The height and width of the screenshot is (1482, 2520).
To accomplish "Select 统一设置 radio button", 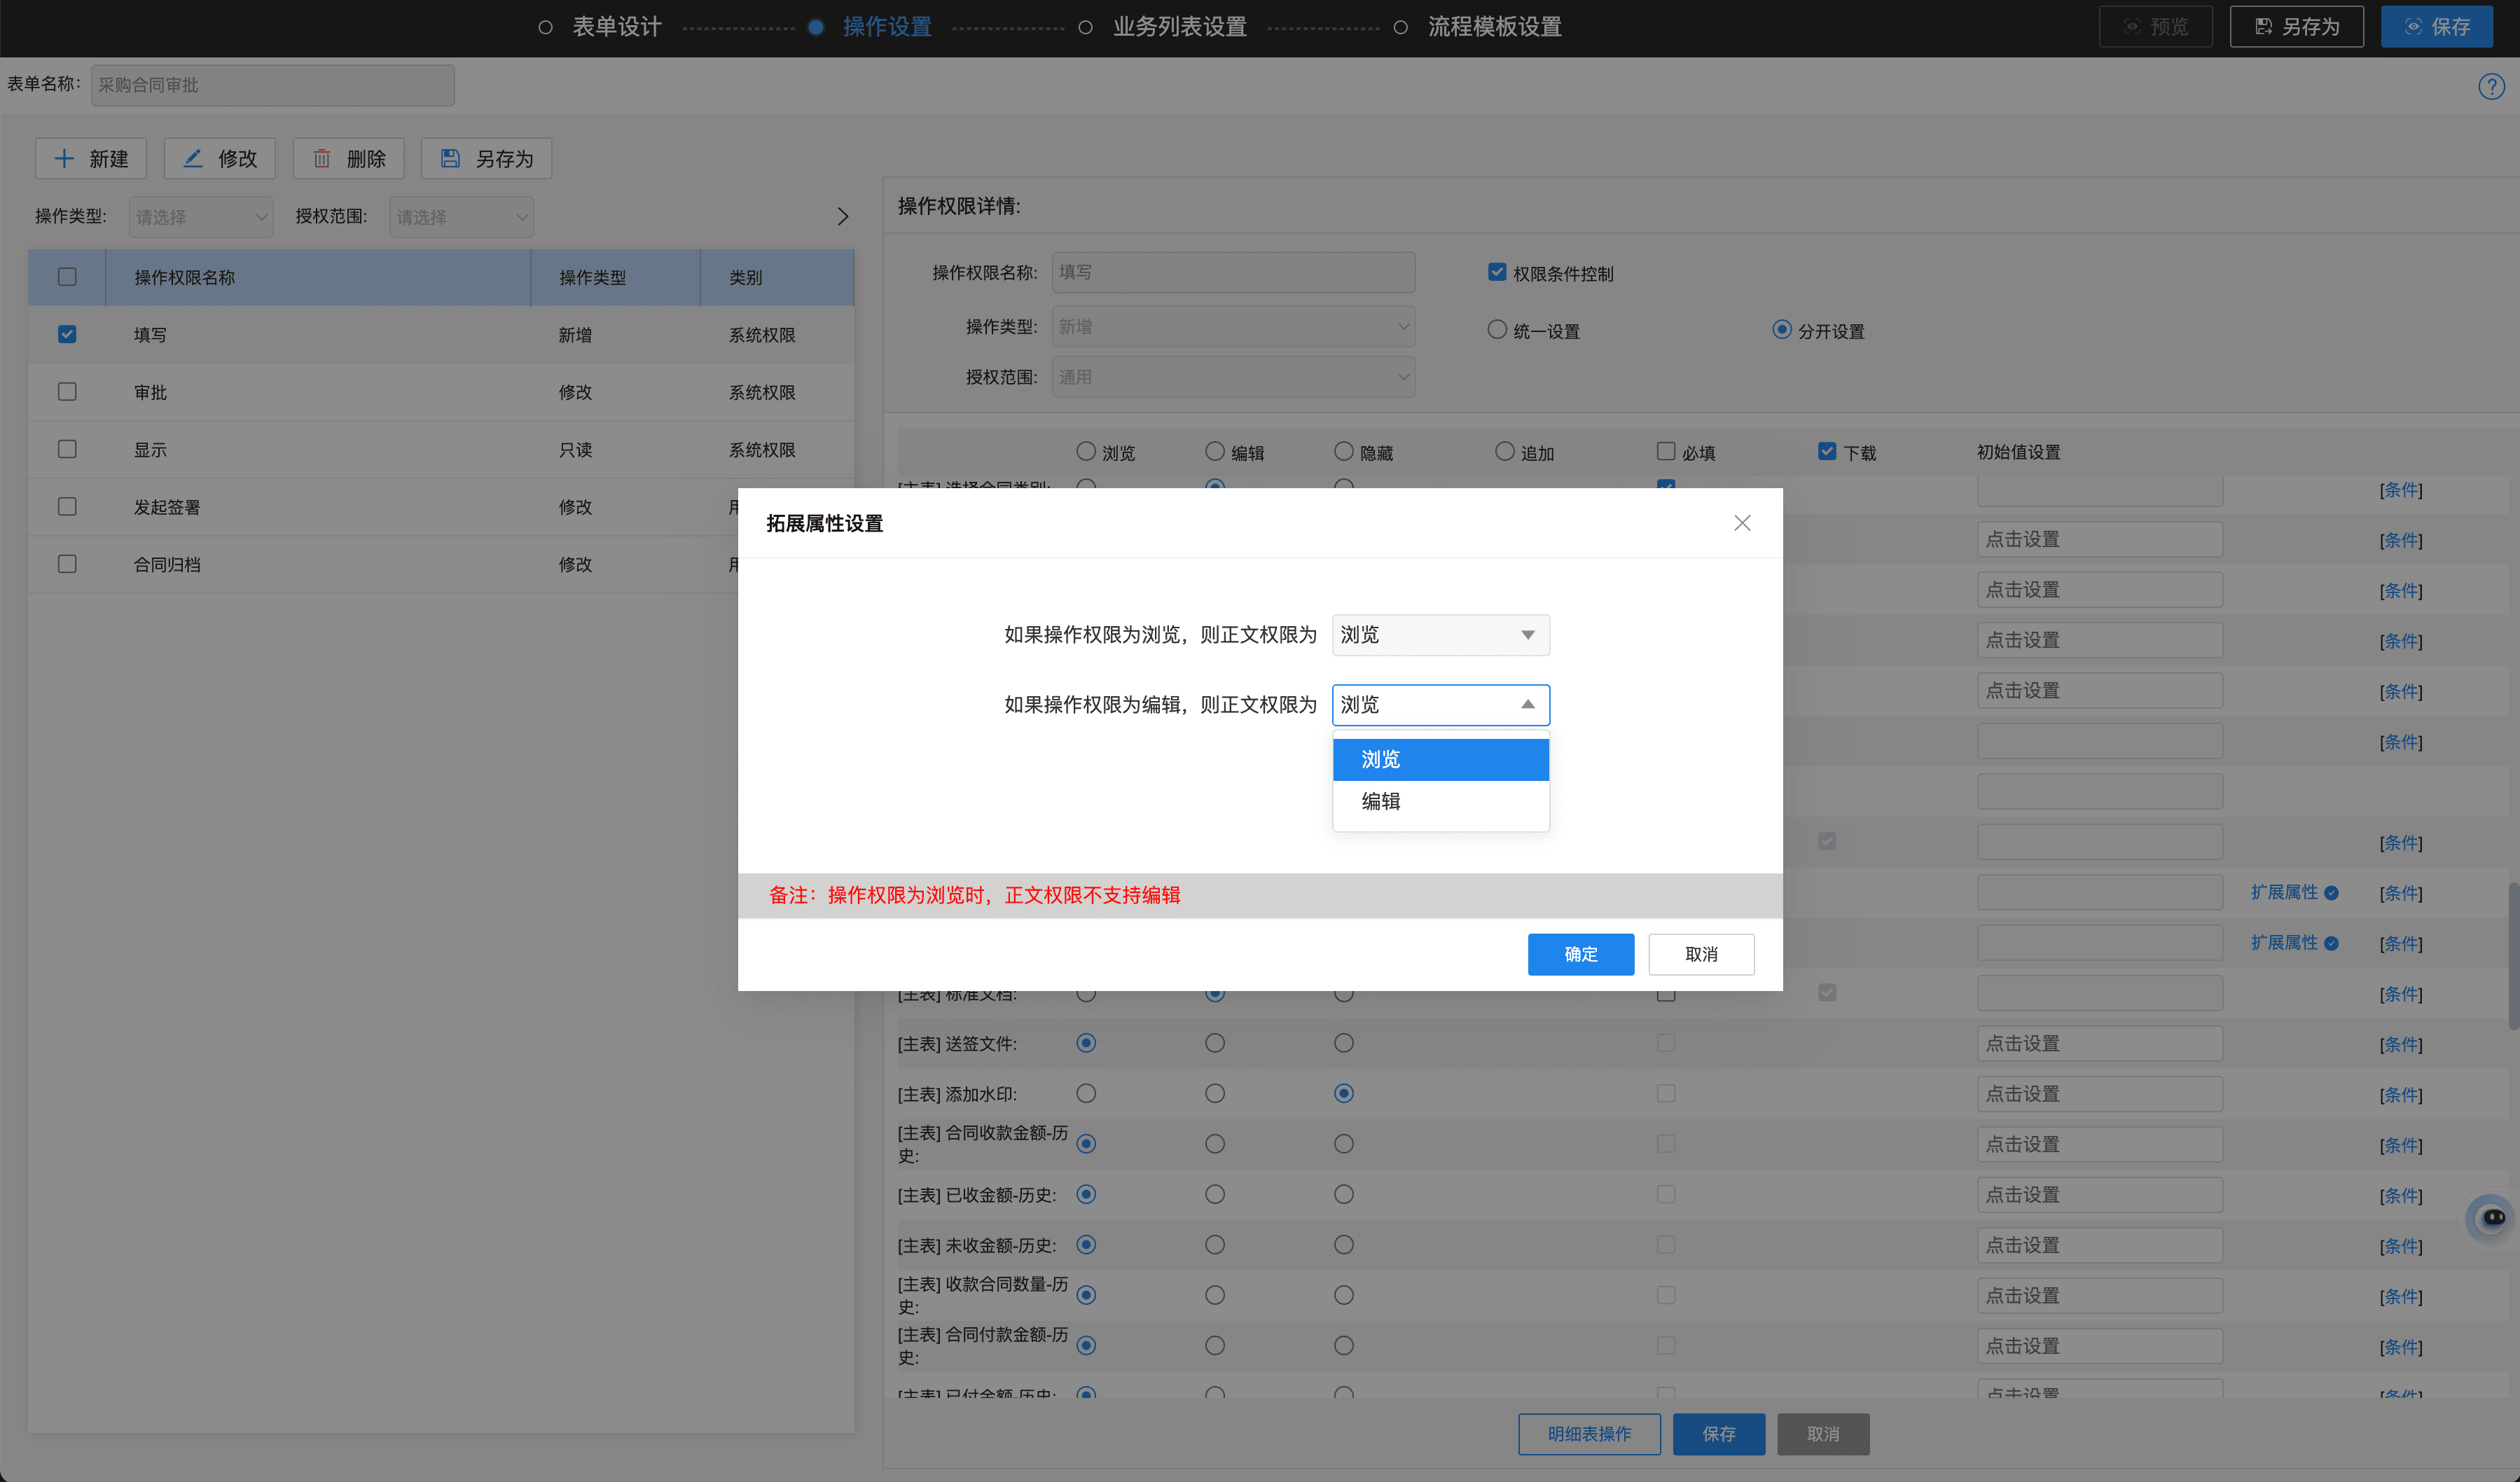I will click(x=1497, y=330).
